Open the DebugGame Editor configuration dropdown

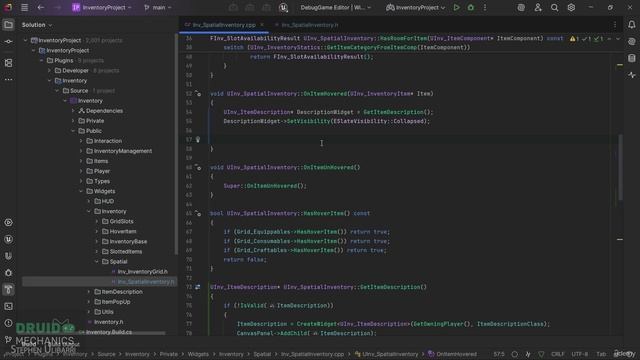point(336,7)
